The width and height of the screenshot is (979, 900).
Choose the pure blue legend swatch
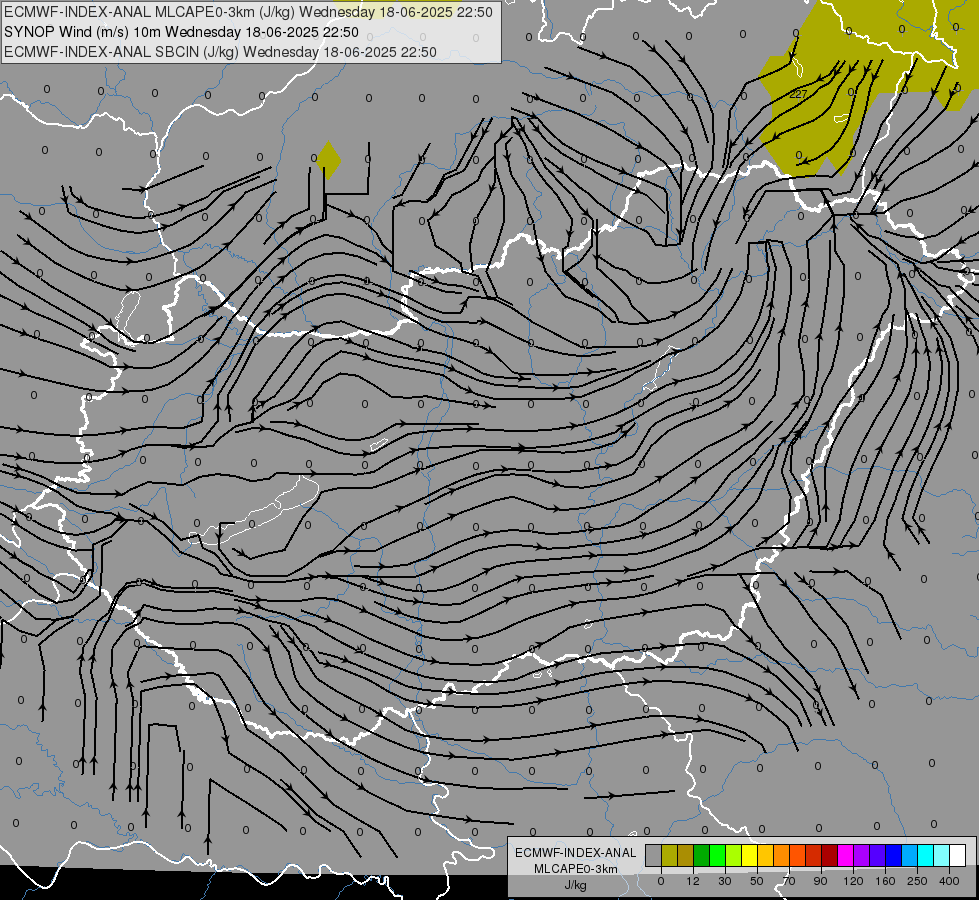click(894, 855)
